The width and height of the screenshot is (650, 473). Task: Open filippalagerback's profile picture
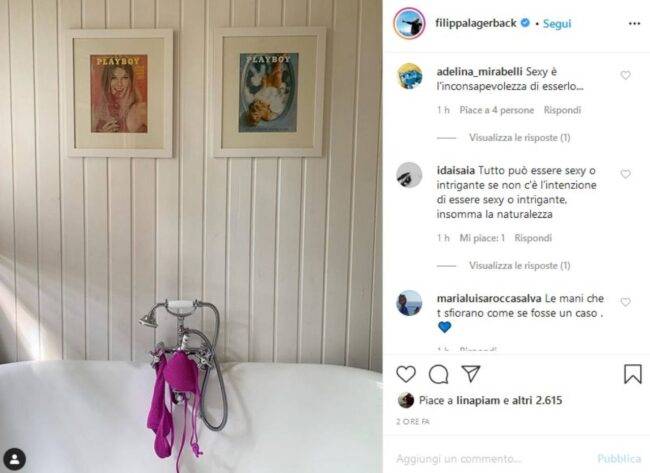(x=409, y=23)
